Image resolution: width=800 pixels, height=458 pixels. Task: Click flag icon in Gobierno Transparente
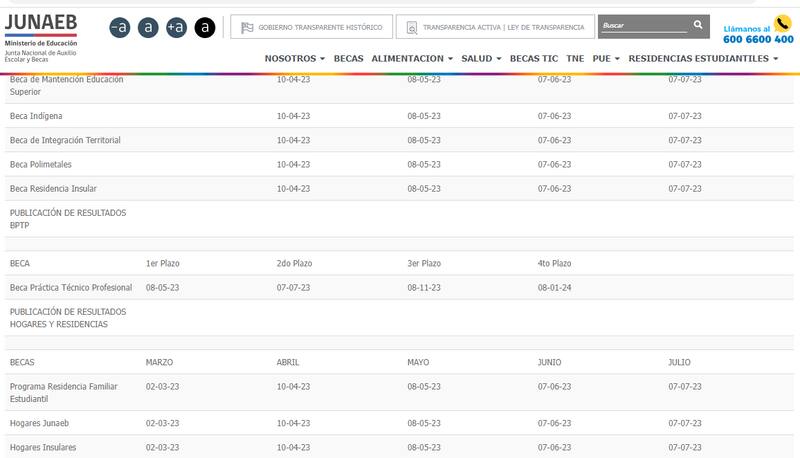(x=247, y=27)
